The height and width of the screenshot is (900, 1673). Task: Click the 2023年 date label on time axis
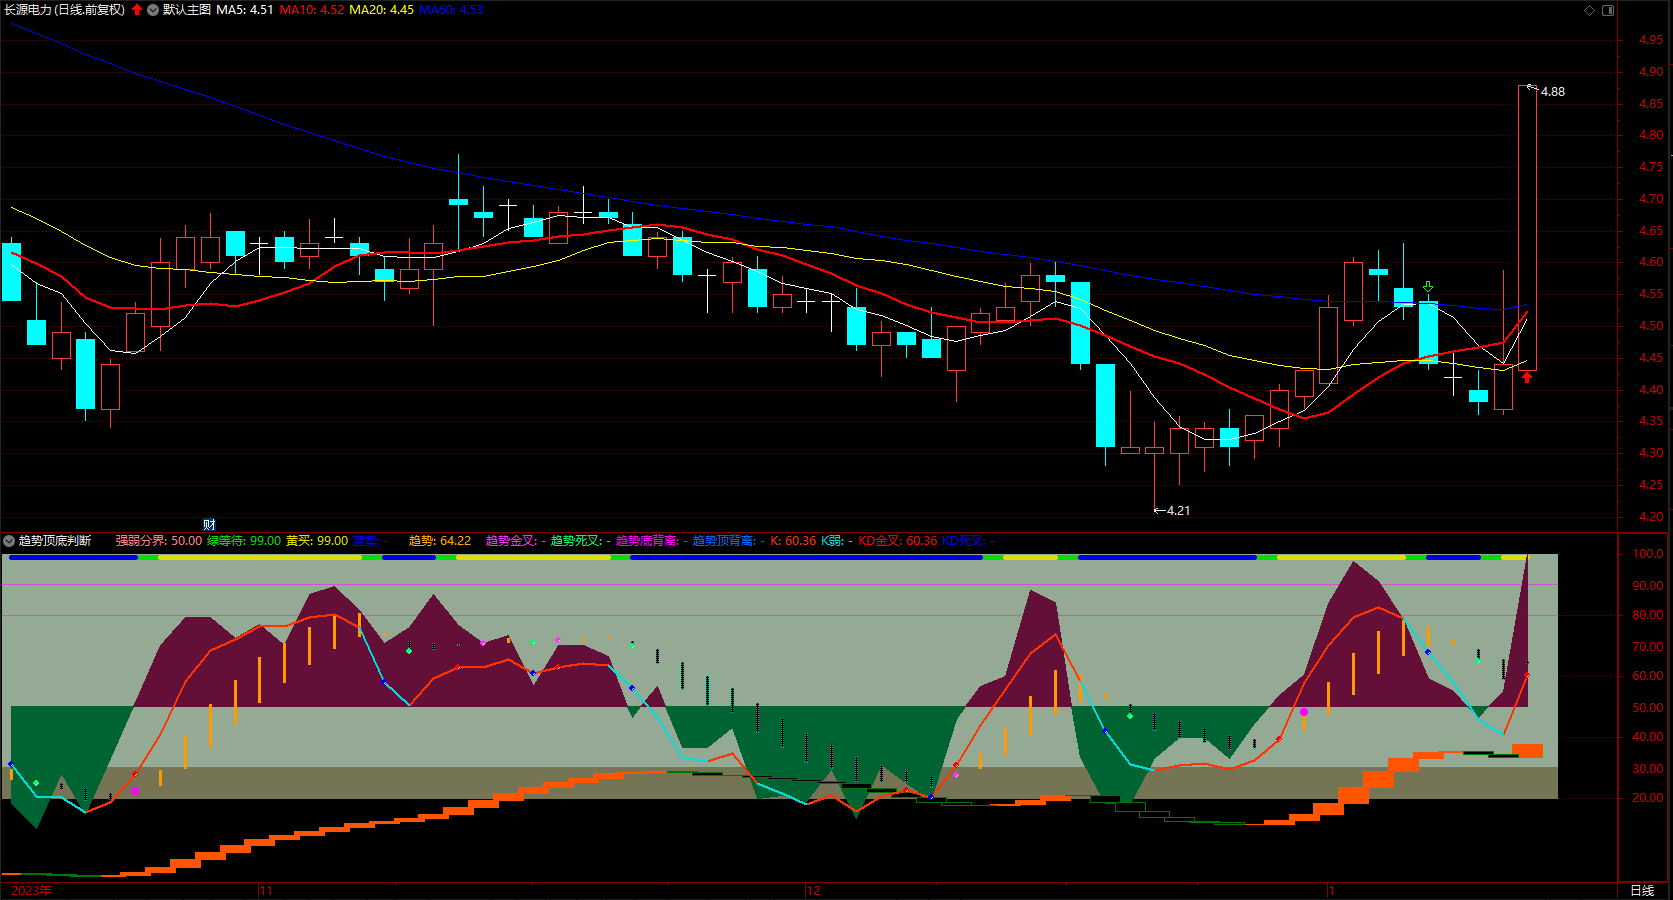click(31, 890)
